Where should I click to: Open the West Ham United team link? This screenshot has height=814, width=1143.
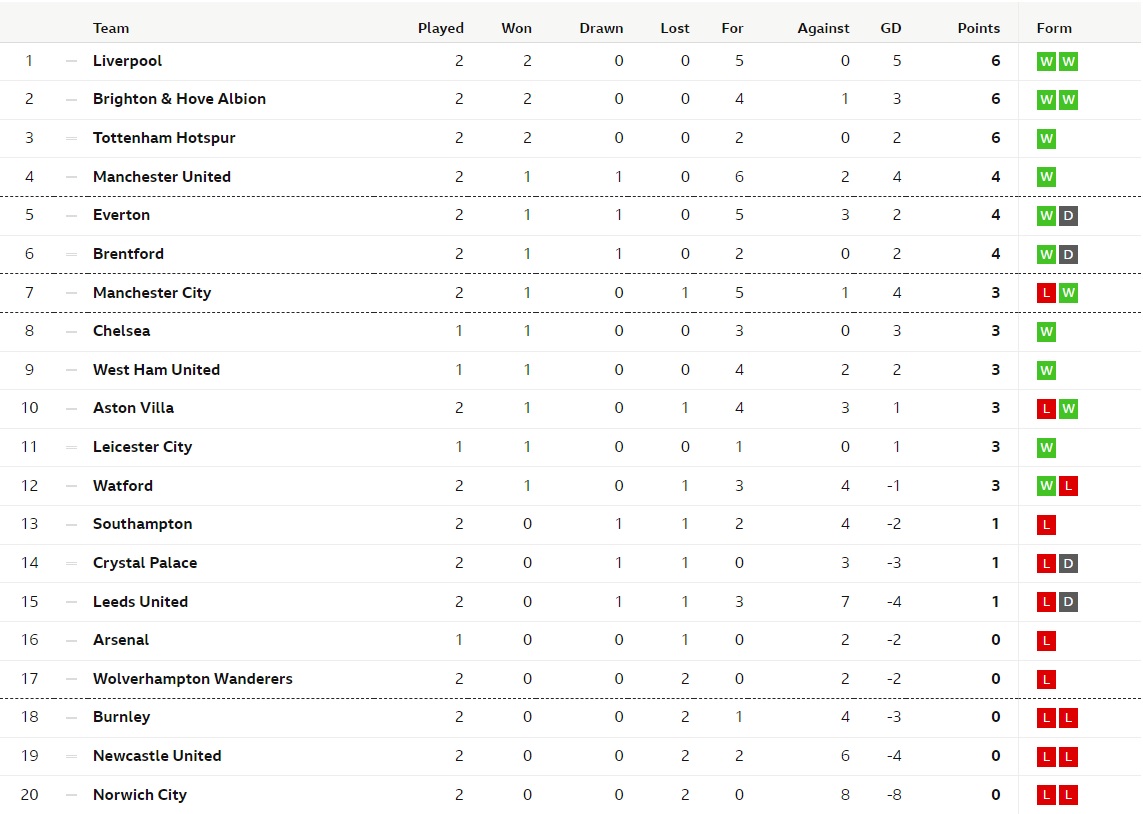pos(156,370)
